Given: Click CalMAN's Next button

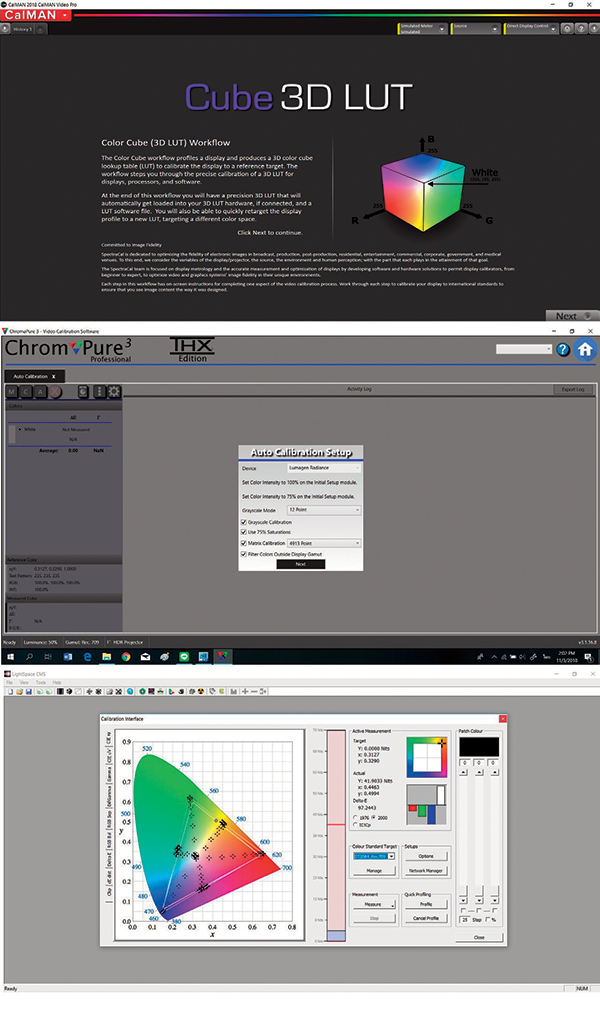Looking at the screenshot, I should 573,315.
